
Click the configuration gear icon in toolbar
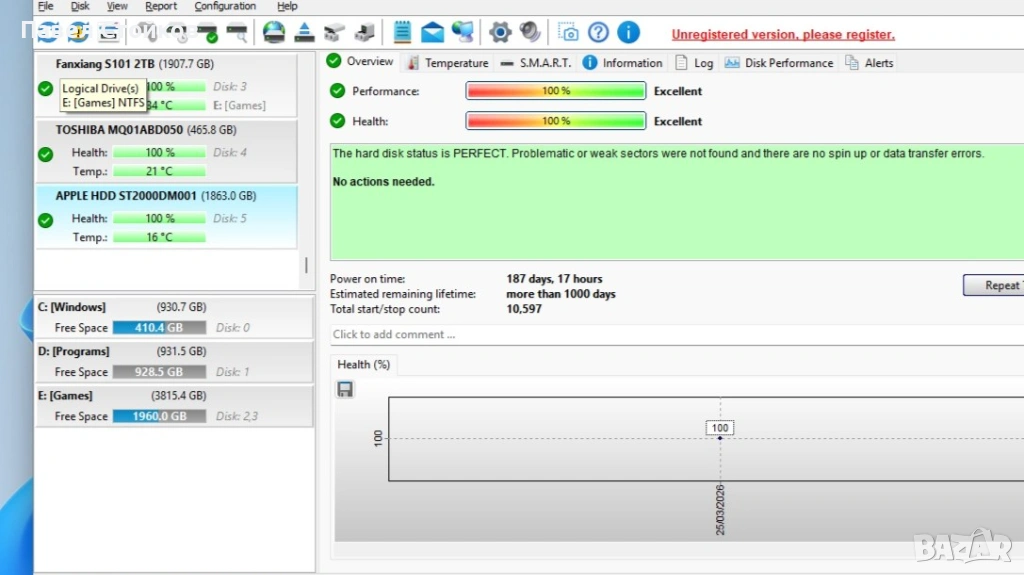point(500,33)
